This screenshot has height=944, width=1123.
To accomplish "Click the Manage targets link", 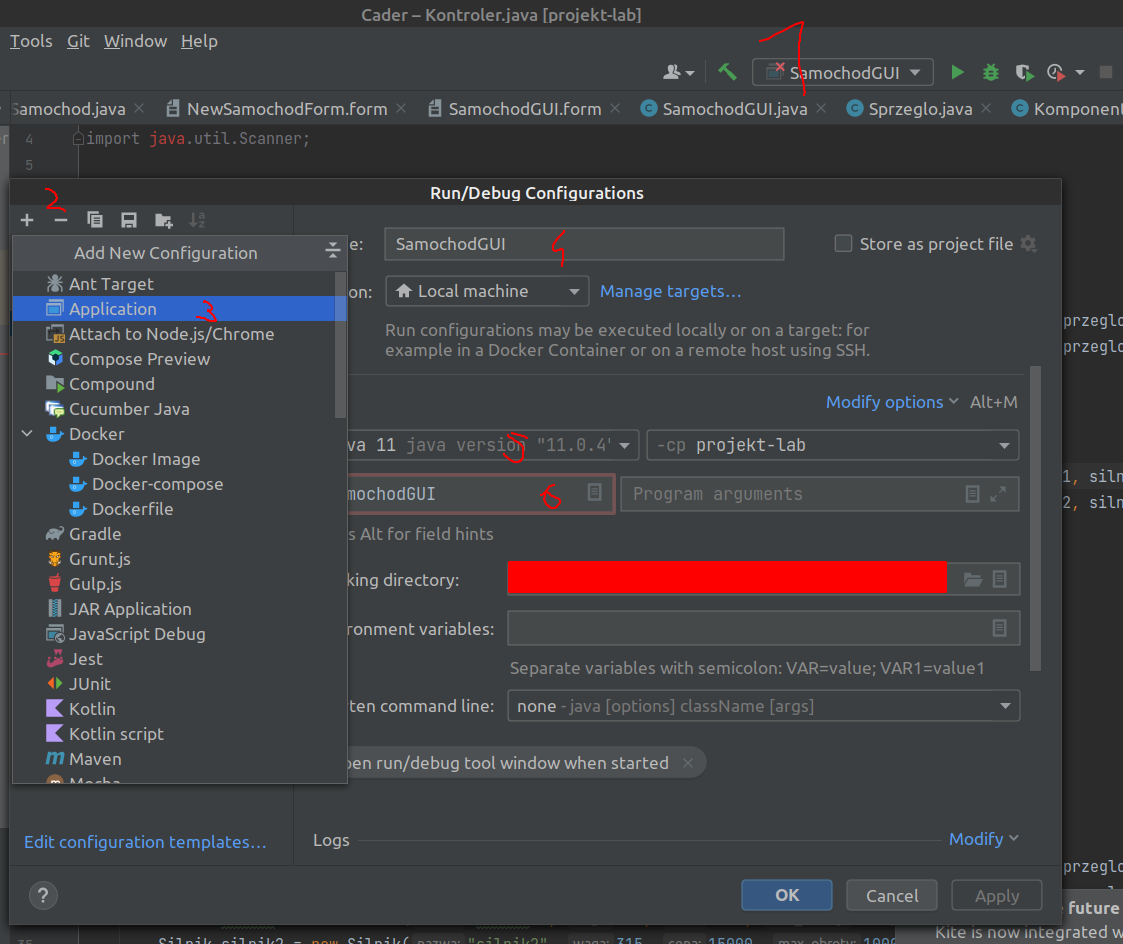I will (670, 291).
